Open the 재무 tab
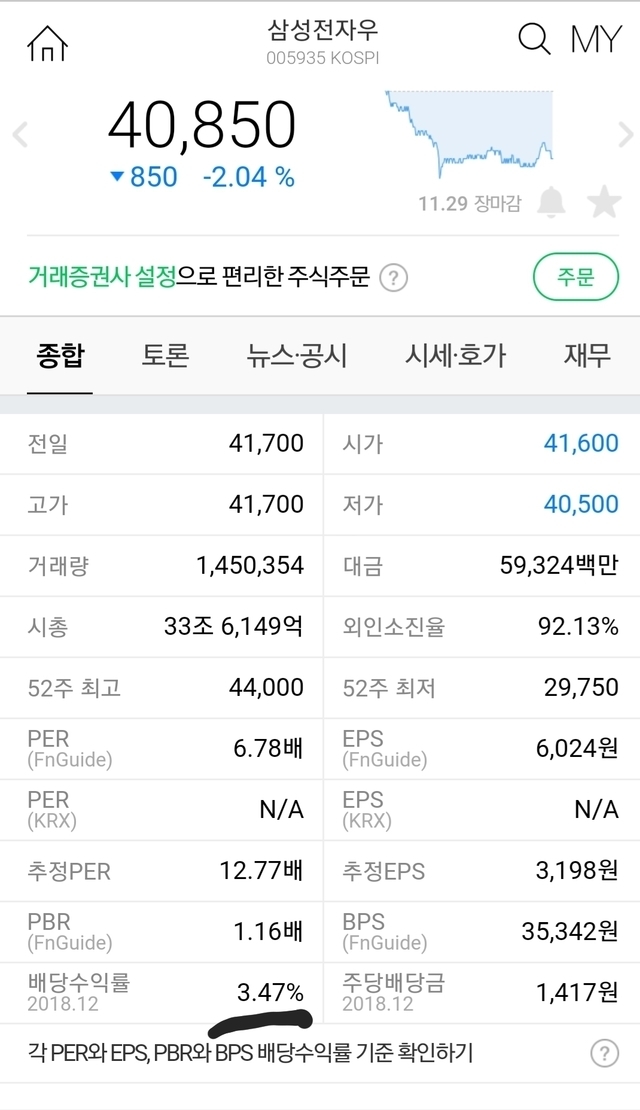This screenshot has width=640, height=1110. (x=587, y=355)
